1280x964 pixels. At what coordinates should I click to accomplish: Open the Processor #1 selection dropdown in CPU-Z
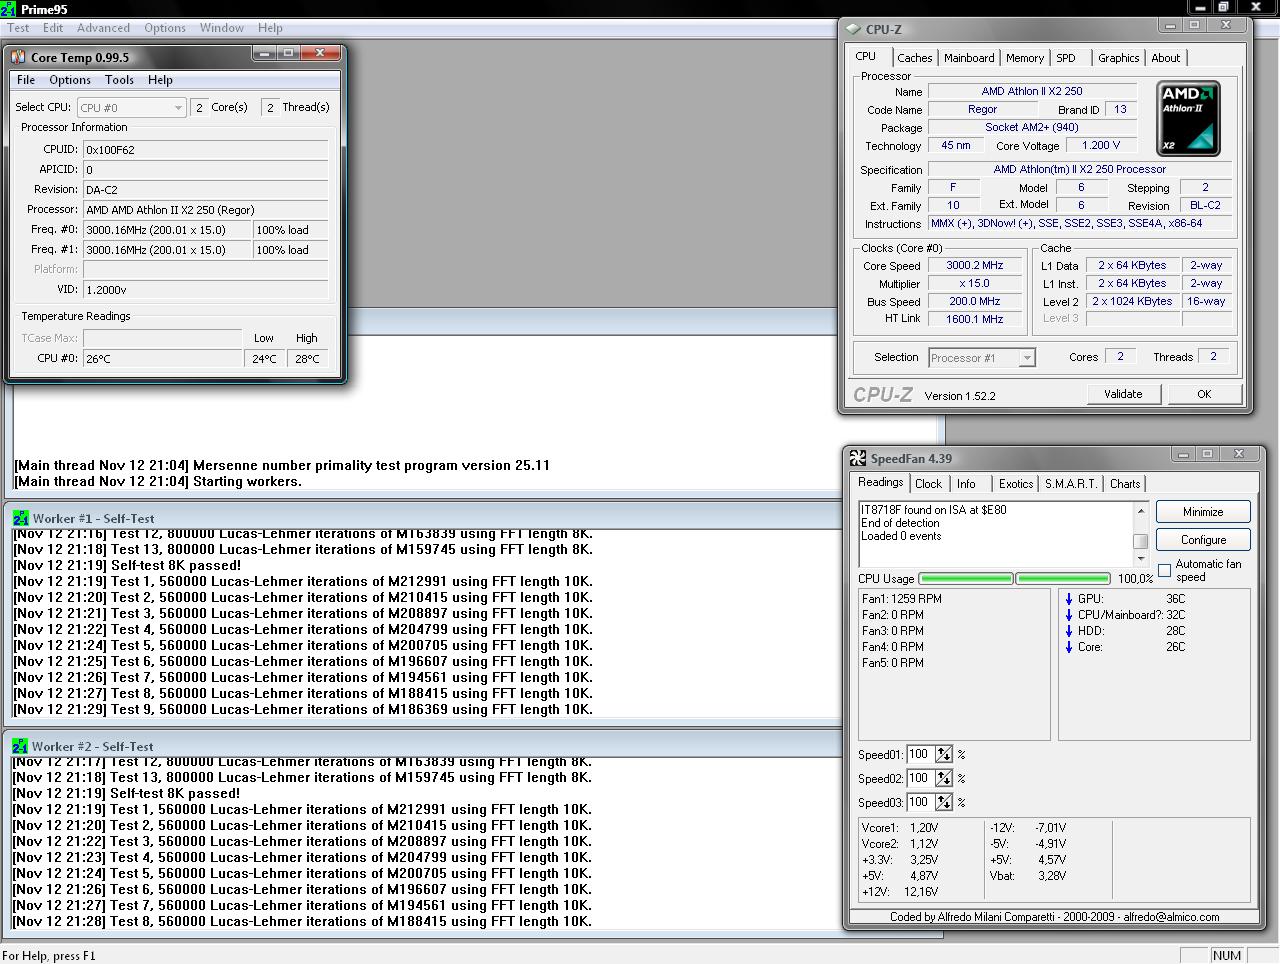pyautogui.click(x=982, y=357)
